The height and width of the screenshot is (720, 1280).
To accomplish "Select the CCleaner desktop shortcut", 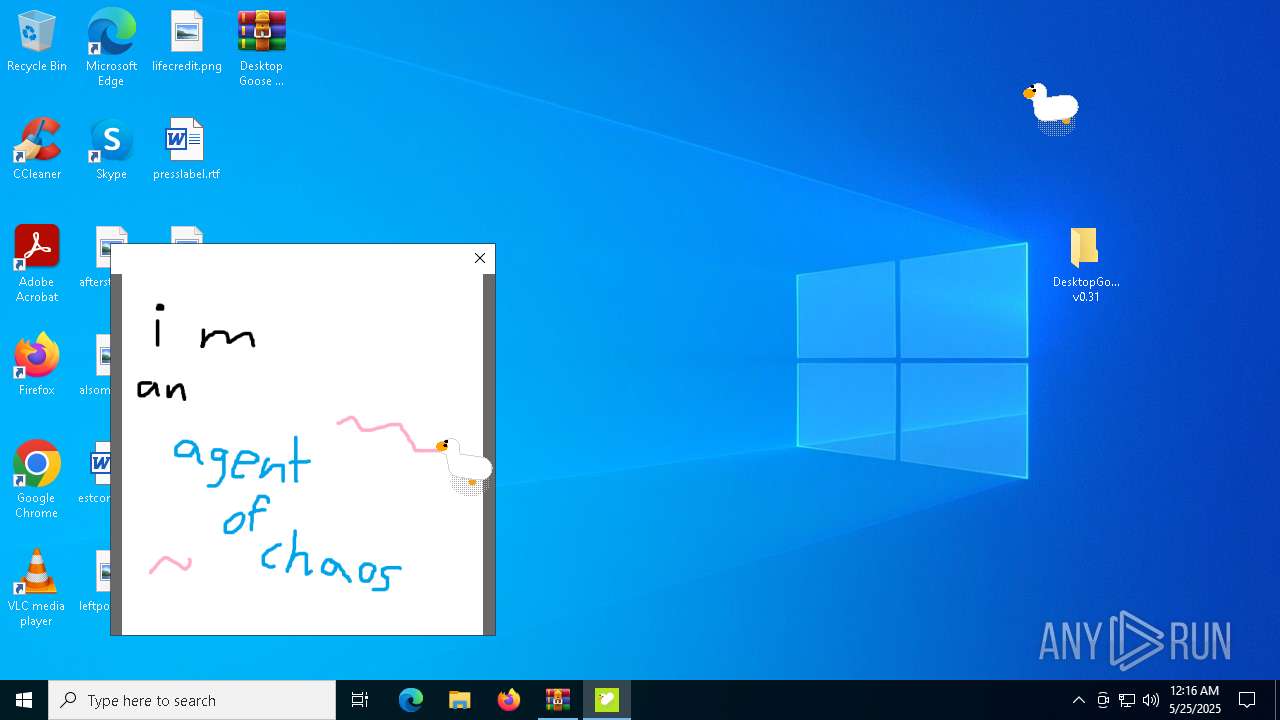I will [x=37, y=150].
